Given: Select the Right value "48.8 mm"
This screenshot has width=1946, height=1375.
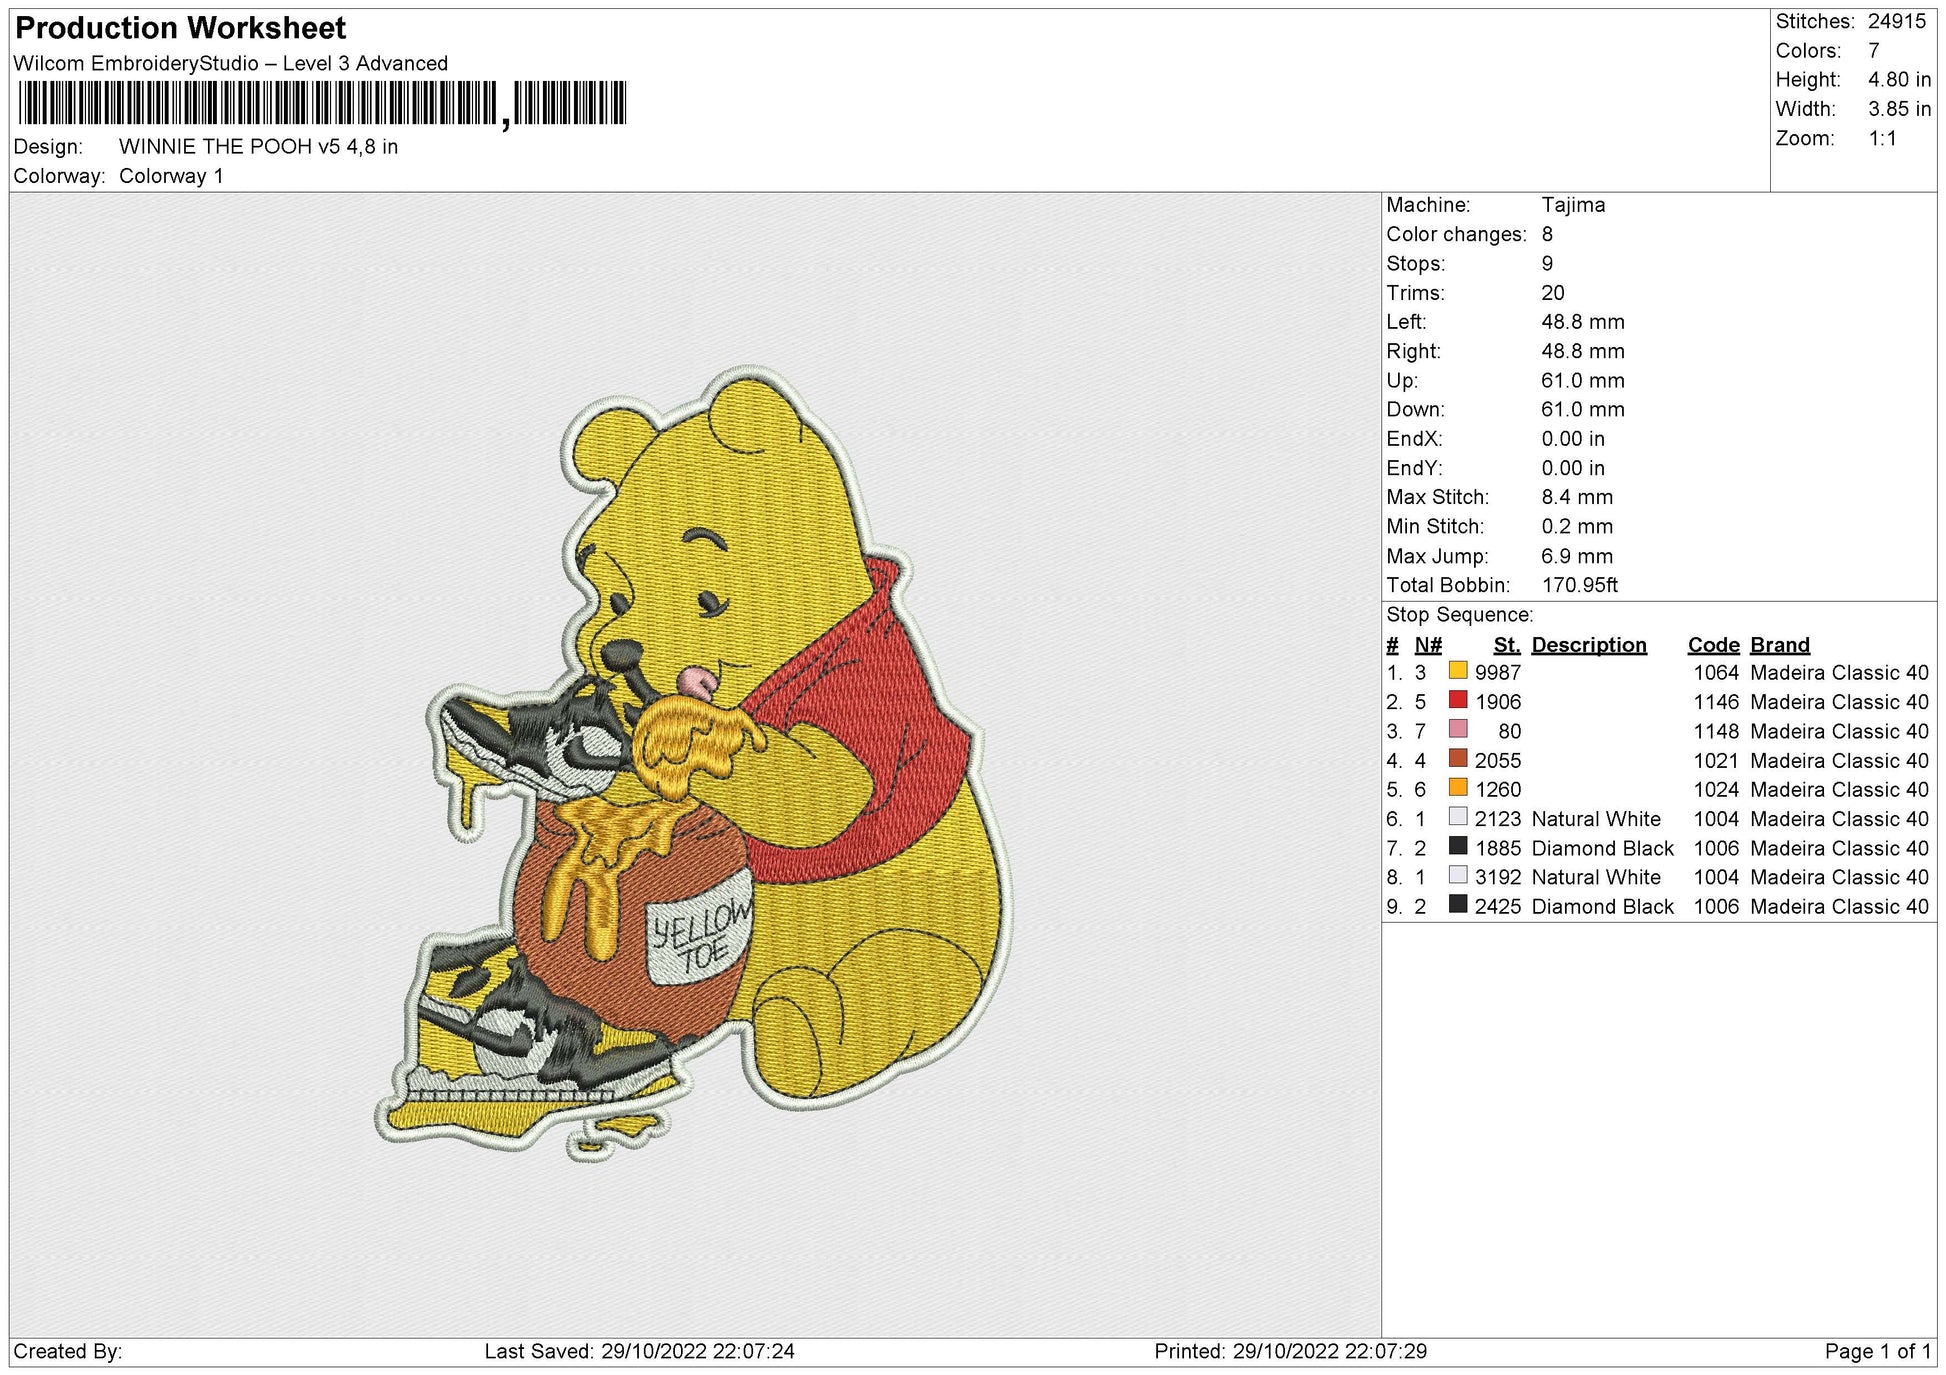Looking at the screenshot, I should point(1583,351).
